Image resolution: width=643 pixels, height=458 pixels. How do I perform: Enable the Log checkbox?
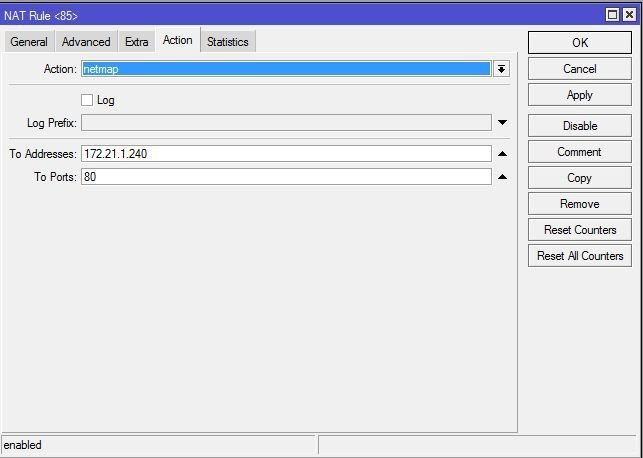87,100
